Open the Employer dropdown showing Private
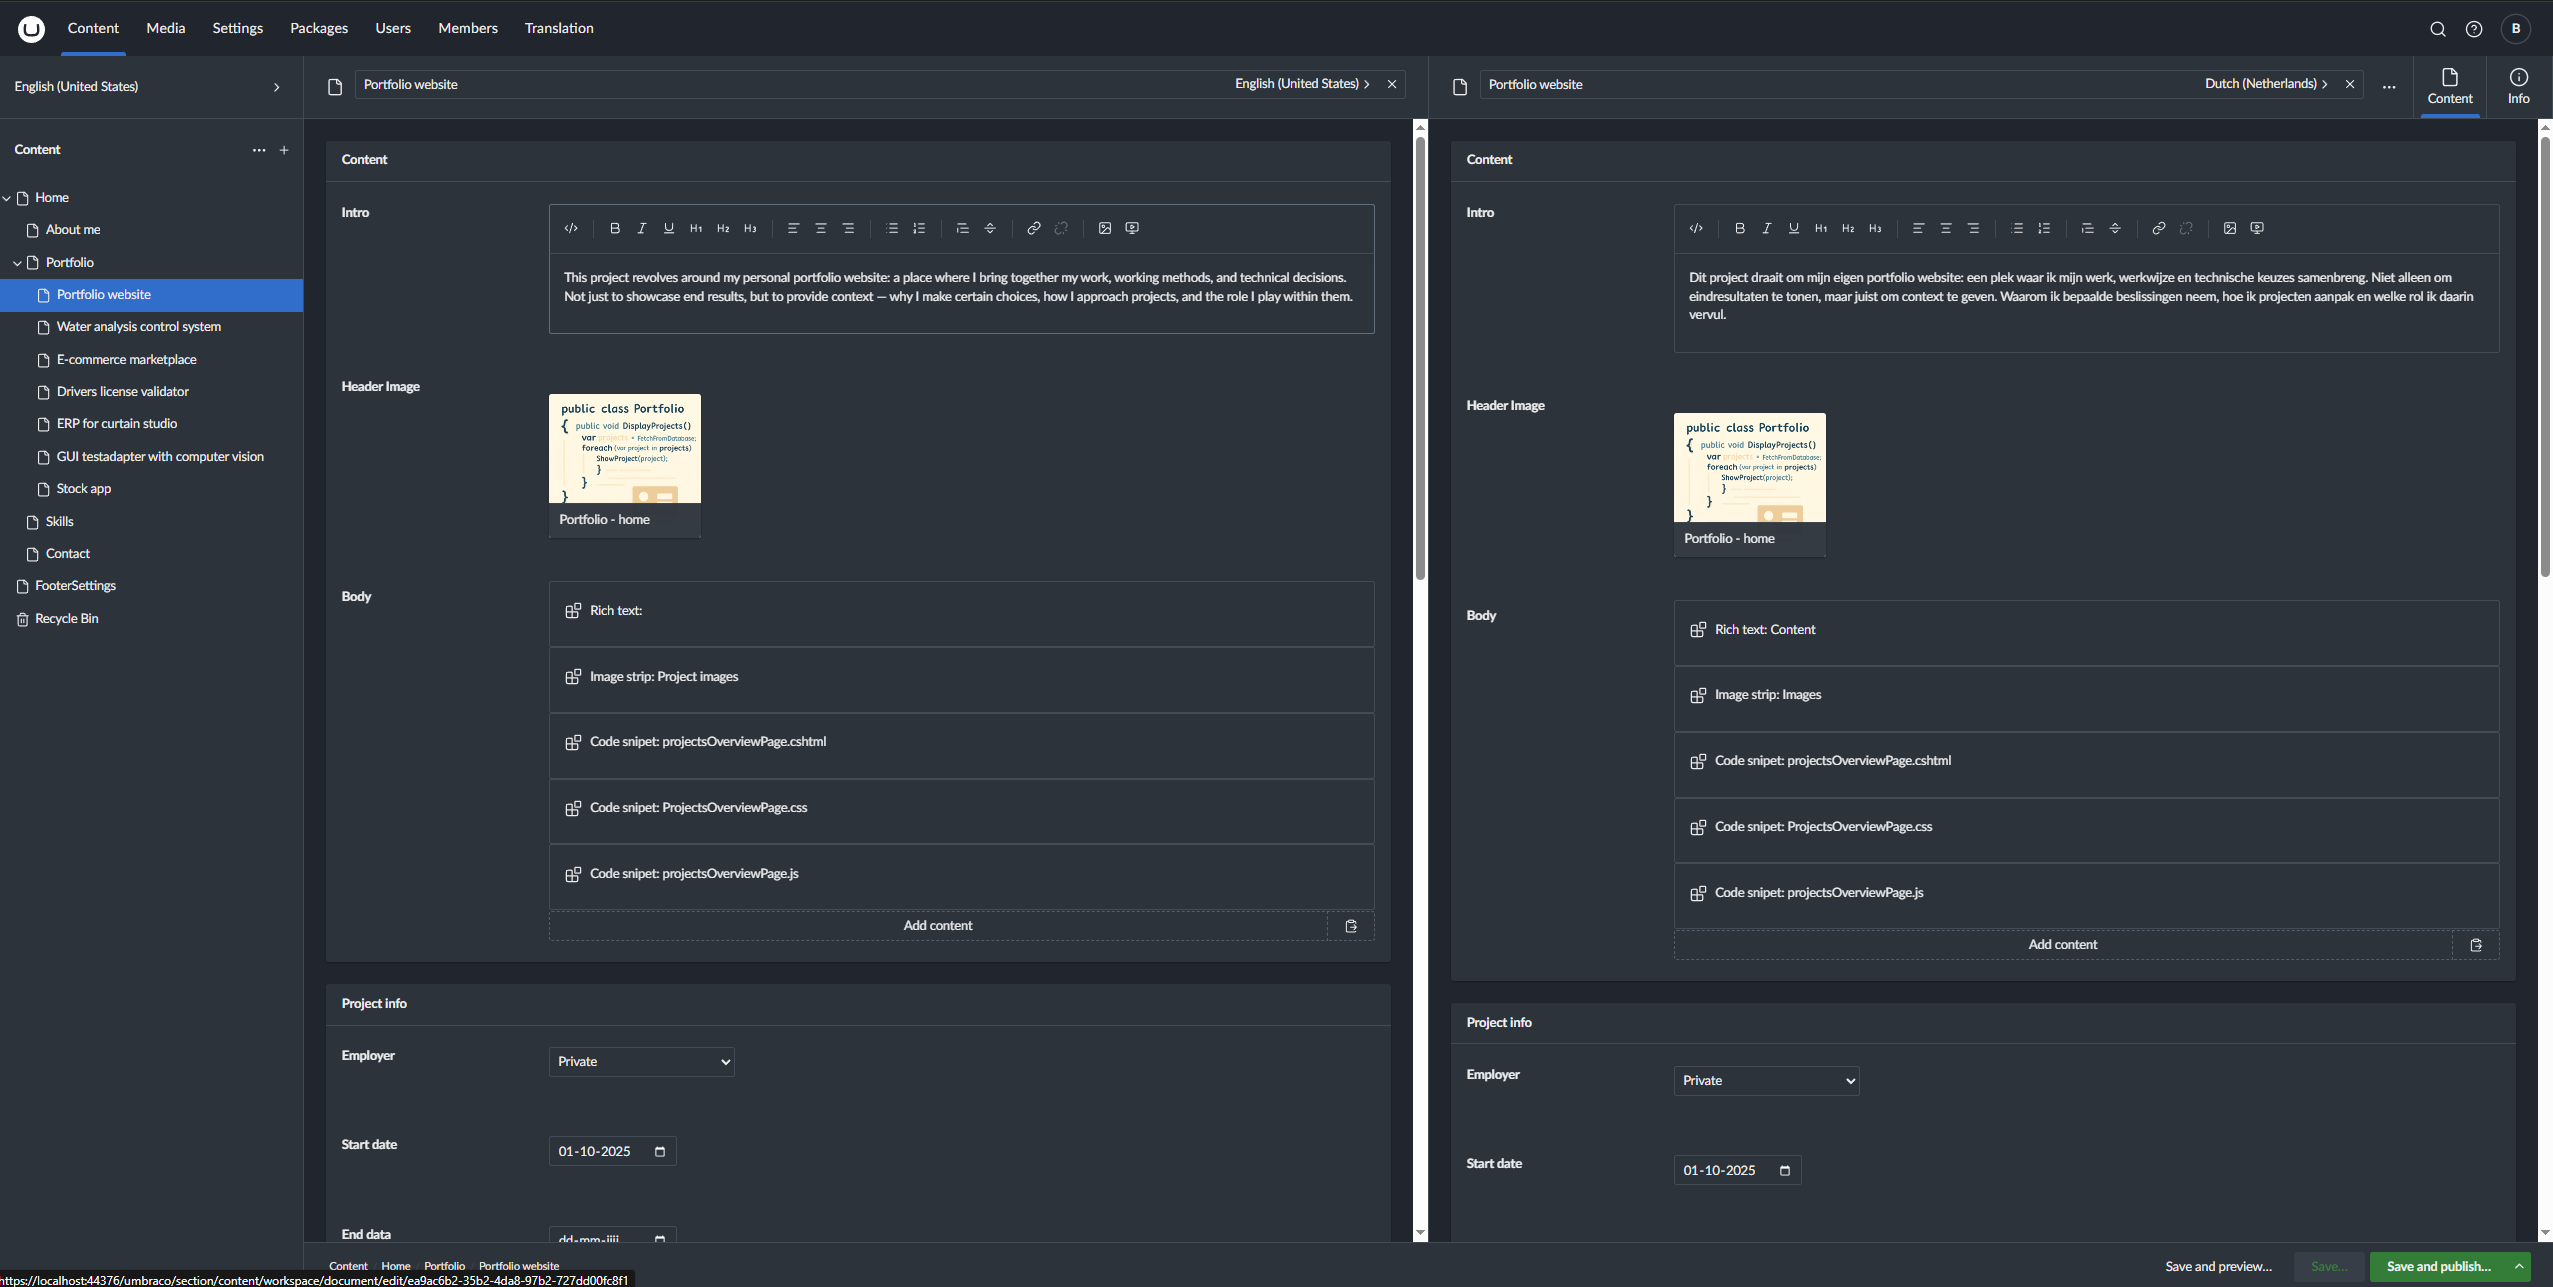2553x1287 pixels. [641, 1061]
